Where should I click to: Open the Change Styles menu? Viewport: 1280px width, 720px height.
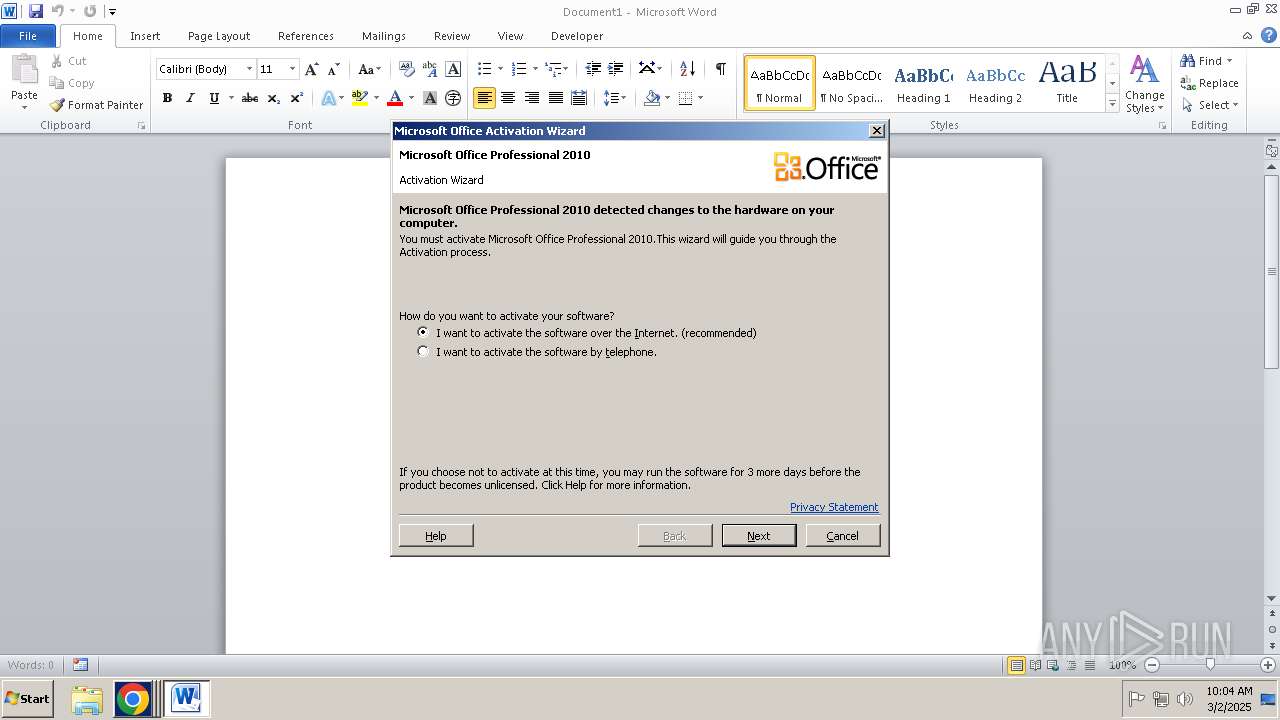pyautogui.click(x=1144, y=84)
